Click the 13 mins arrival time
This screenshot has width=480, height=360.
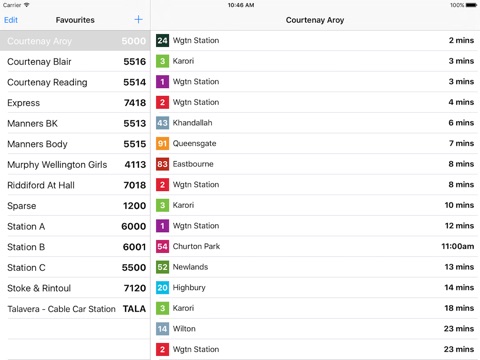459,267
